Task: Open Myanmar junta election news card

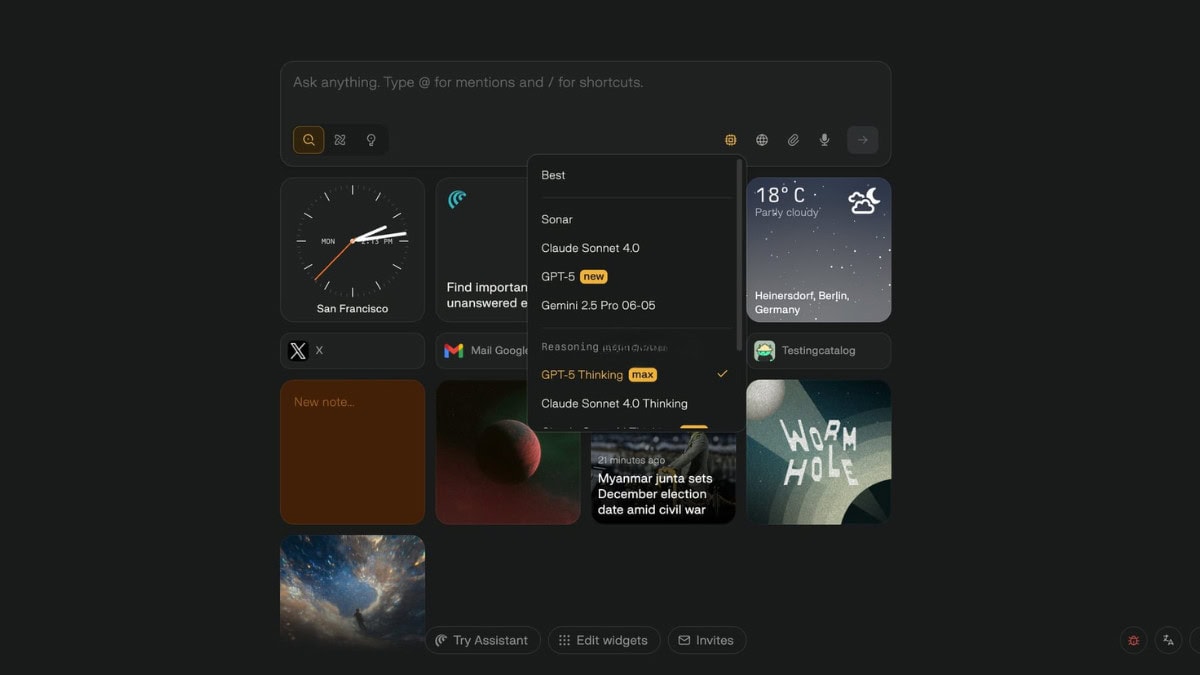Action: coord(663,478)
